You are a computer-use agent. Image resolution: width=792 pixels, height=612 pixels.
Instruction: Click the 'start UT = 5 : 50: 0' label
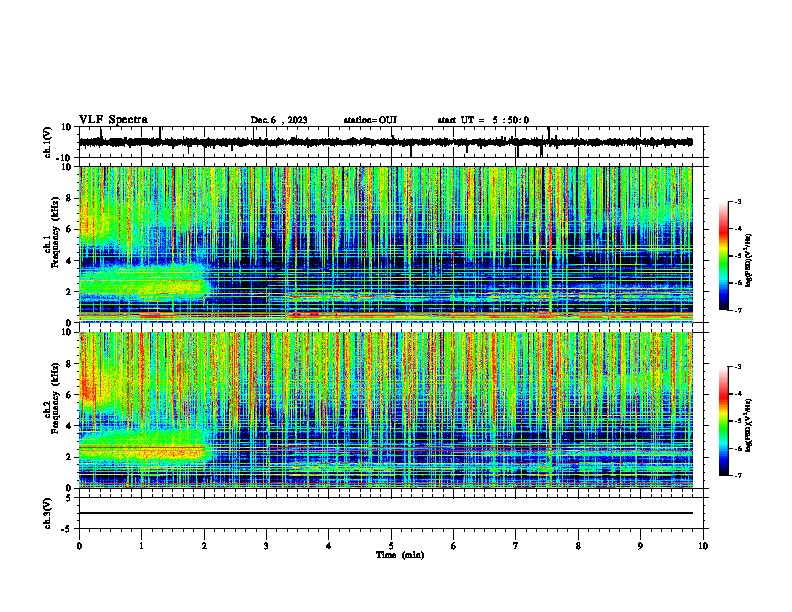(483, 120)
